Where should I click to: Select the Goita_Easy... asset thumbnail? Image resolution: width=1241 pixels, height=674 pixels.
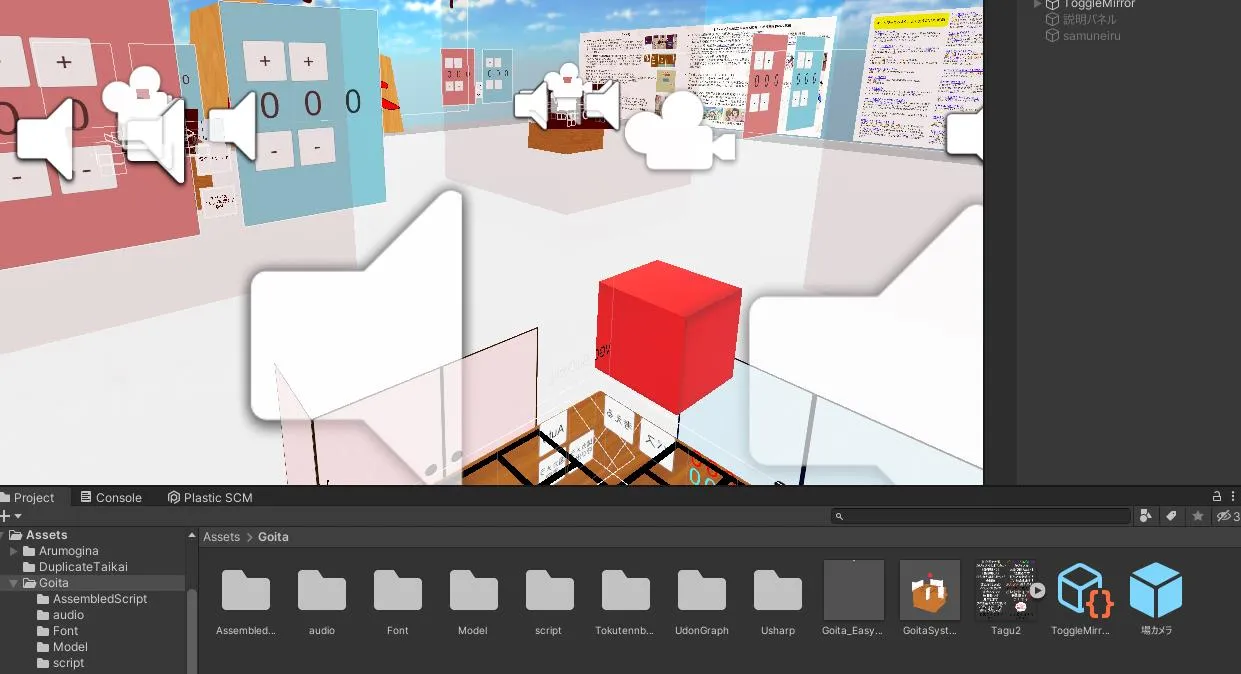[854, 590]
